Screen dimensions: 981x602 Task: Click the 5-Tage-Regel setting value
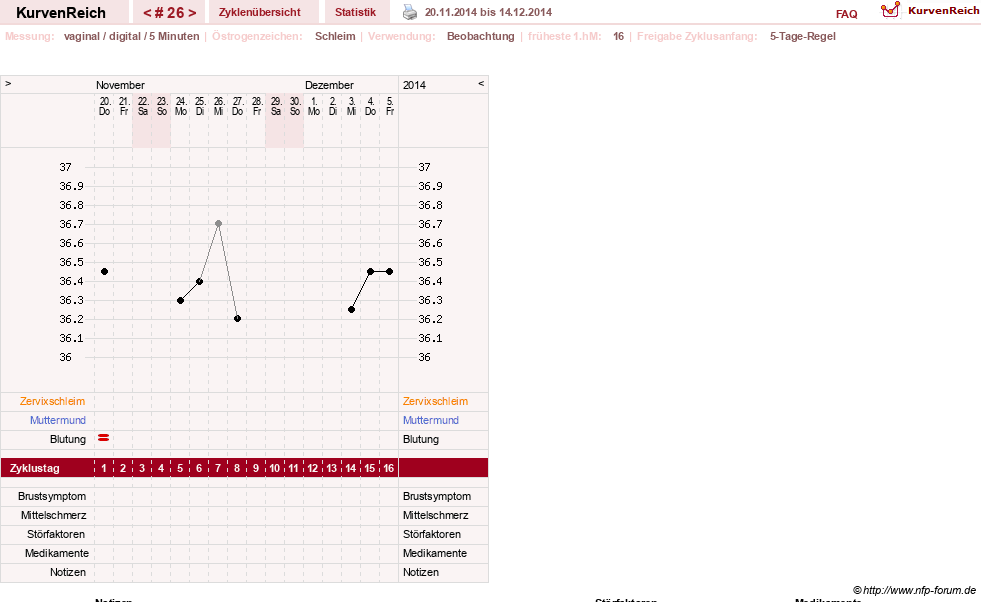(x=803, y=36)
